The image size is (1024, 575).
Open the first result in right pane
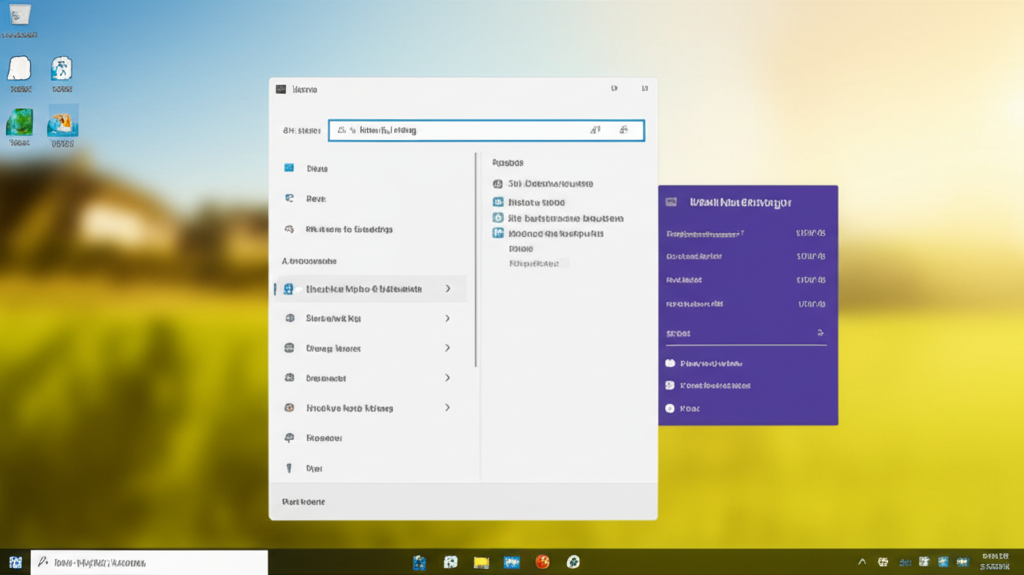(x=550, y=184)
